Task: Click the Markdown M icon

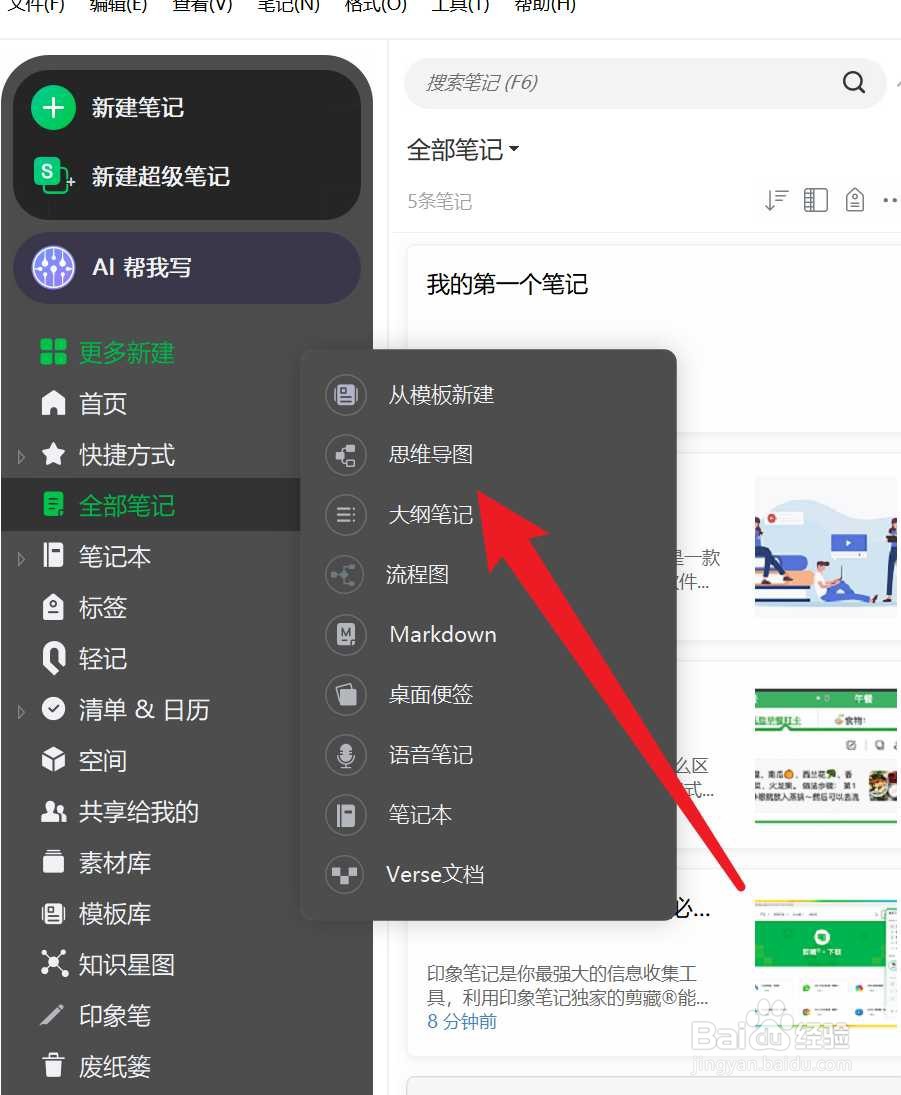Action: click(346, 634)
